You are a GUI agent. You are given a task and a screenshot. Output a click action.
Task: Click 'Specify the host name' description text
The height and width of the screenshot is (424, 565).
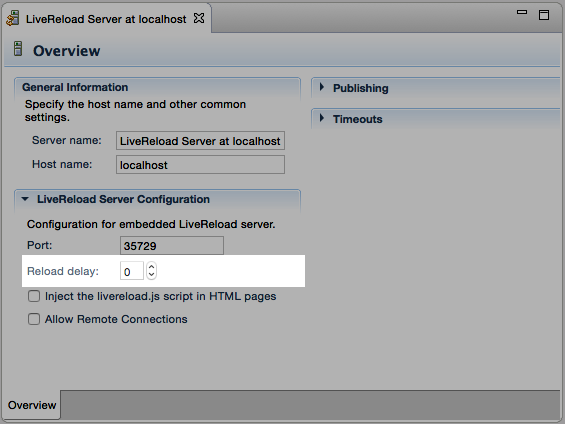coord(135,111)
